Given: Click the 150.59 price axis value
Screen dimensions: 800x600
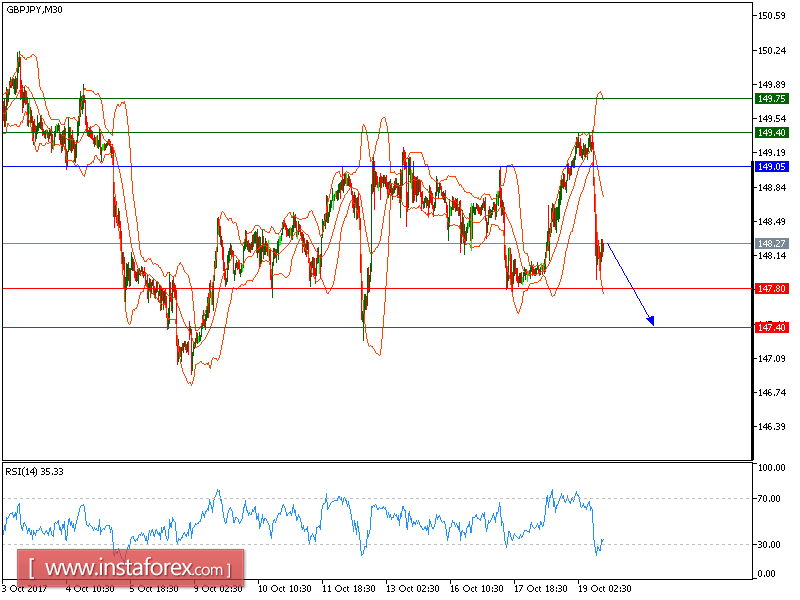Looking at the screenshot, I should pos(771,16).
